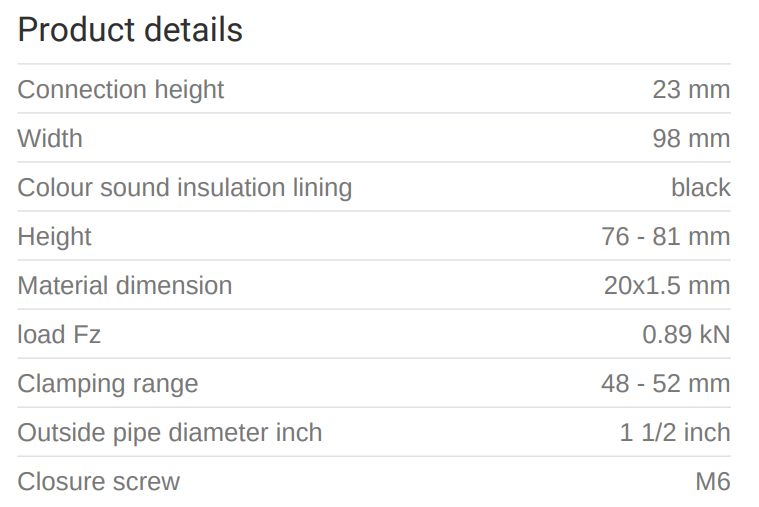Select the Outside pipe diameter inch label
Screen dimensions: 759x507
(170, 432)
